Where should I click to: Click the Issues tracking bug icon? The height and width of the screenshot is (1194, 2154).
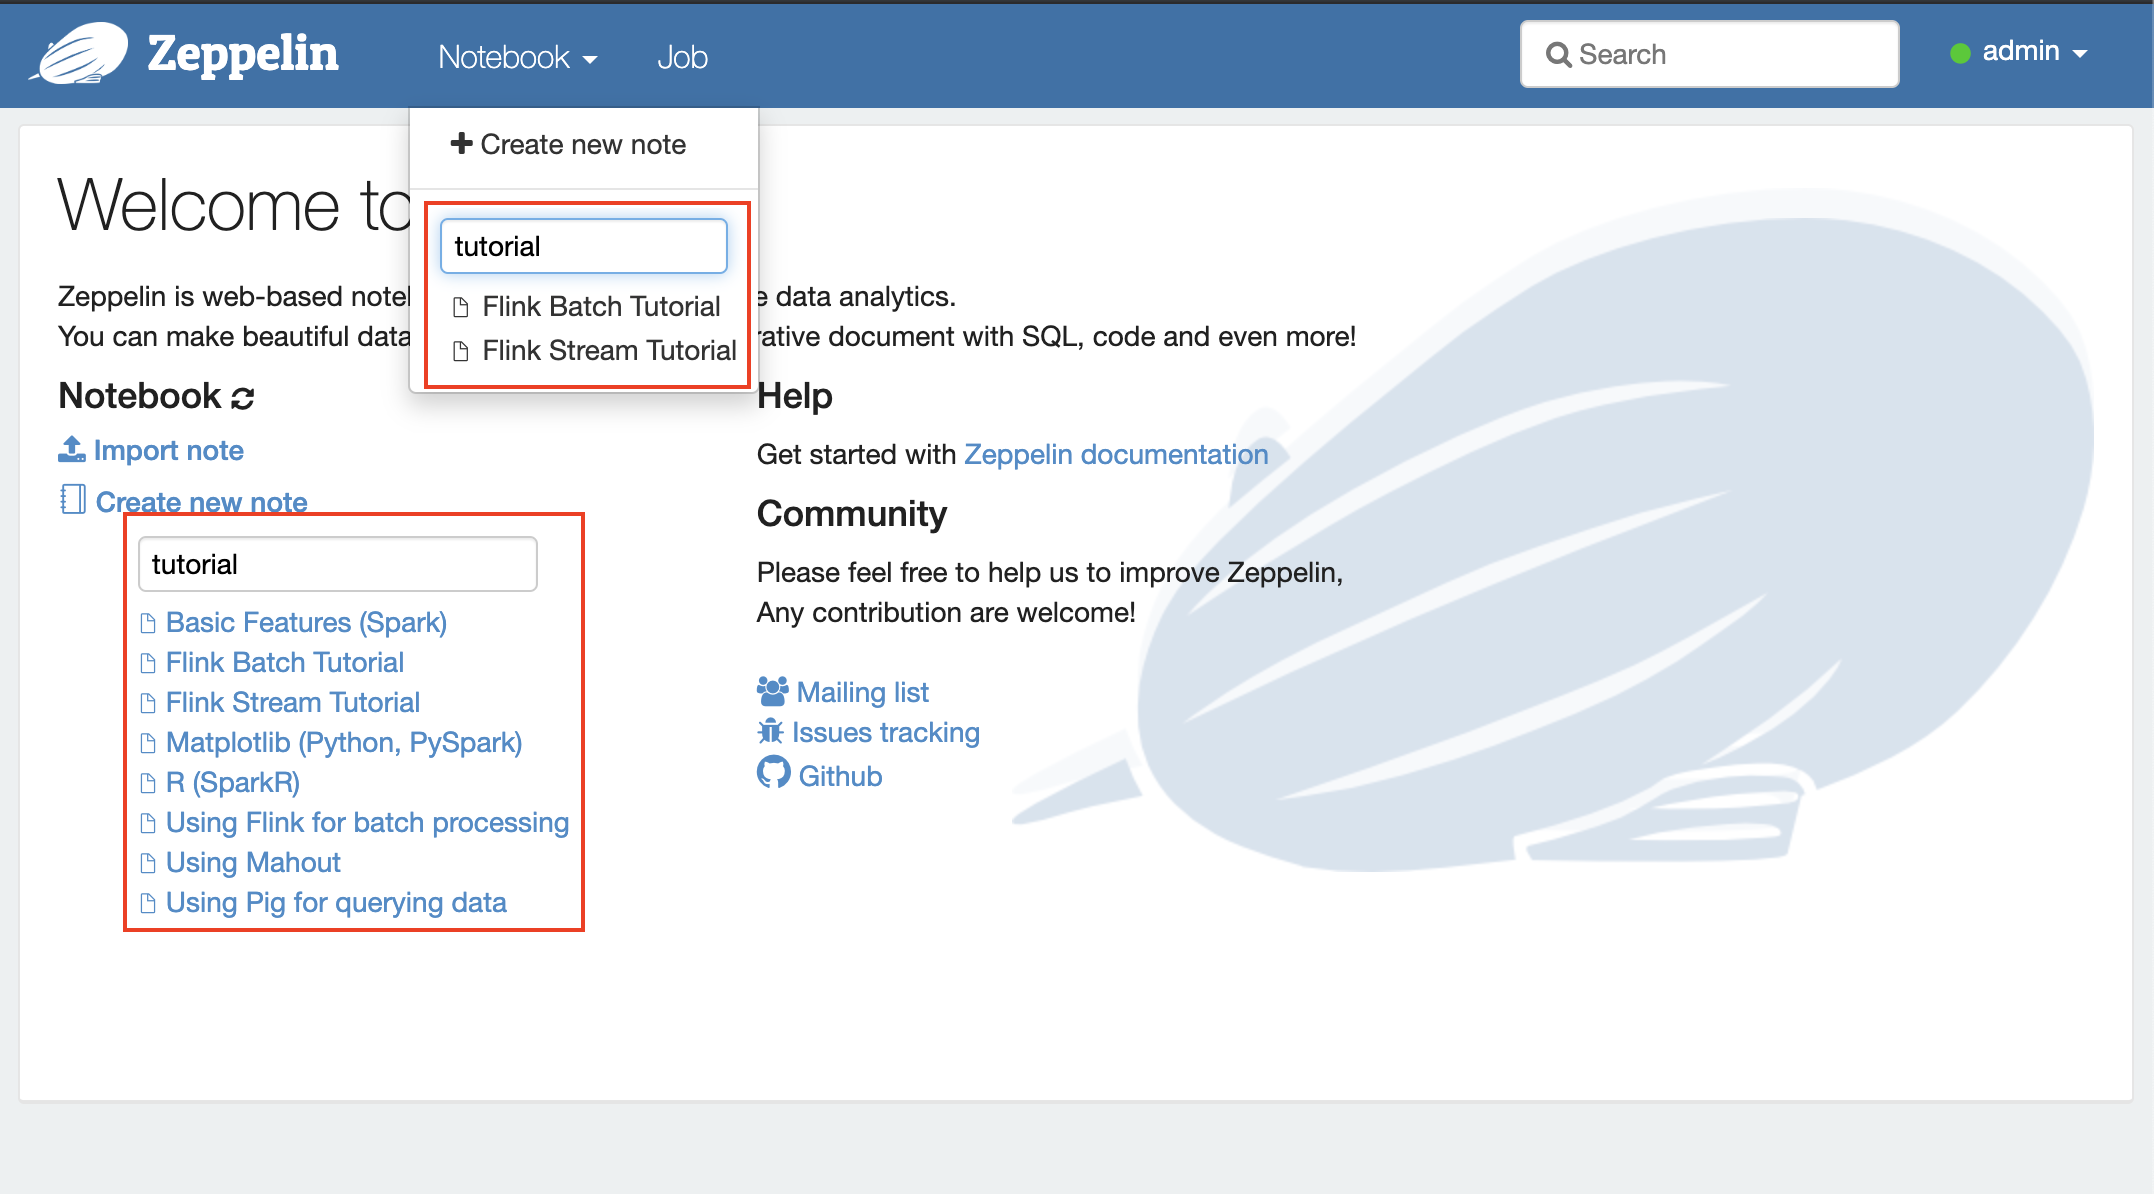tap(770, 732)
